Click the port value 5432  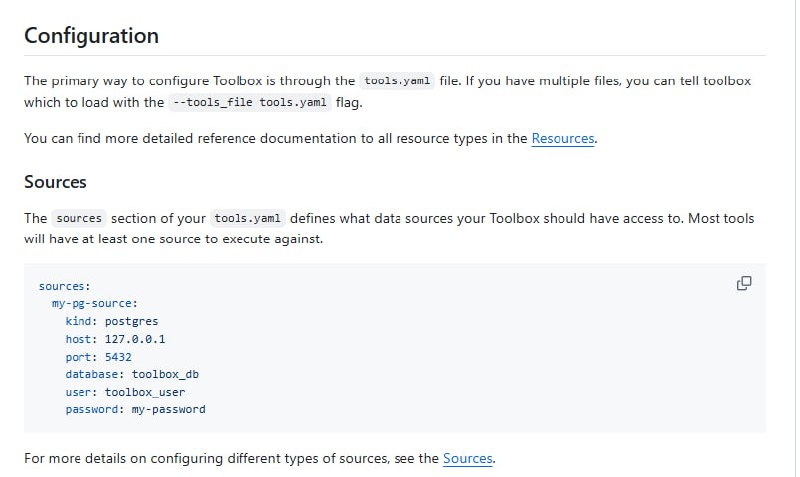coord(118,357)
